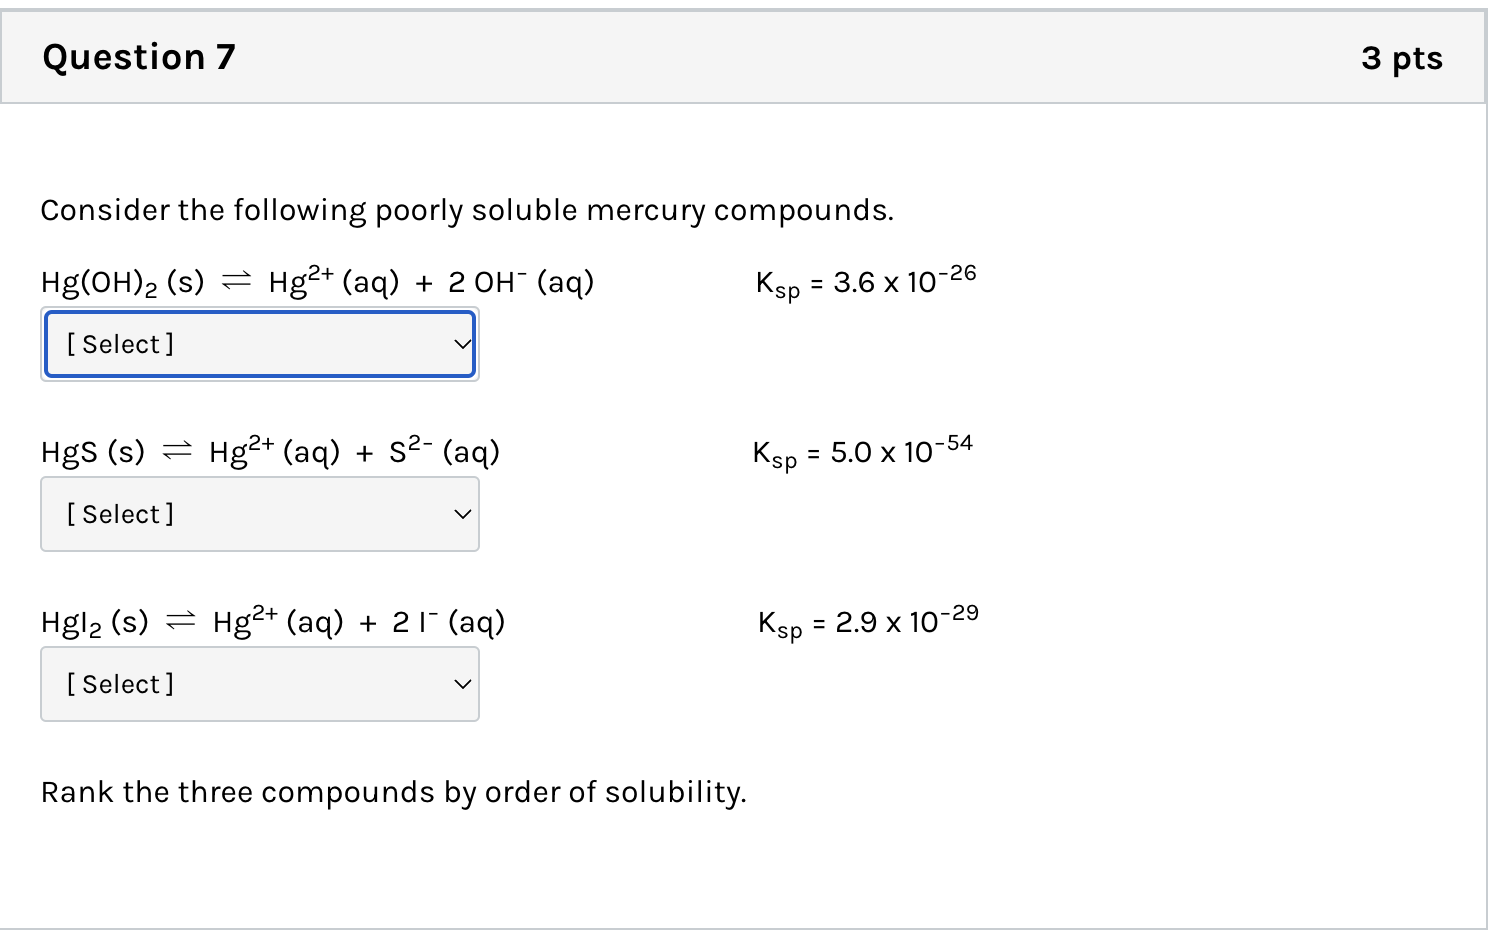Click the sentence about poorly soluble mercury compounds

click(x=467, y=210)
